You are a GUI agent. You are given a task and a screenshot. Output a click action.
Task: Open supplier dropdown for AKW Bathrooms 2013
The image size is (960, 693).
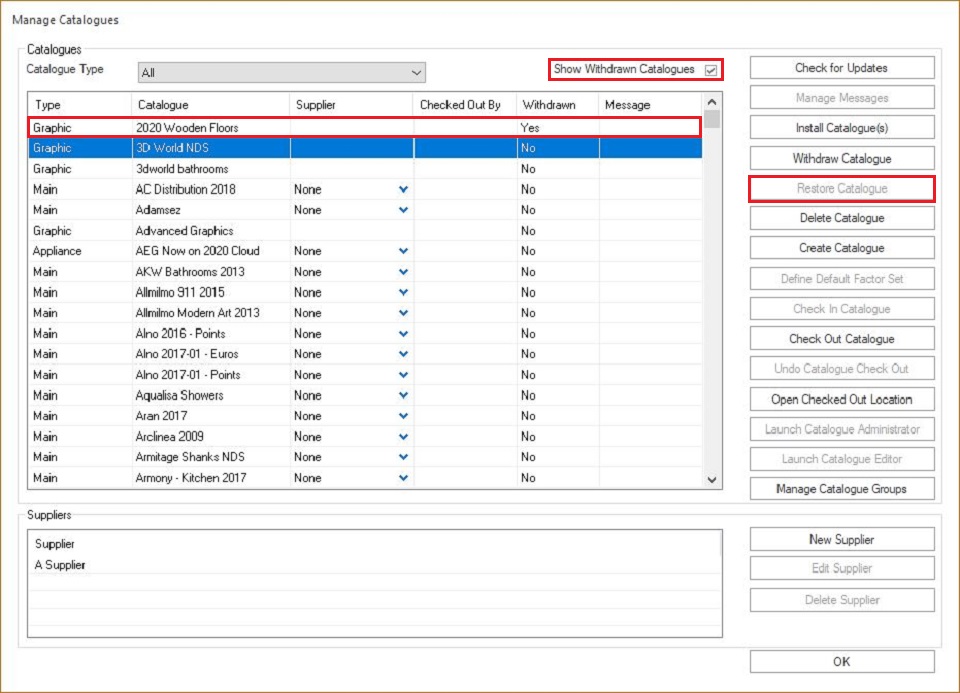(403, 272)
